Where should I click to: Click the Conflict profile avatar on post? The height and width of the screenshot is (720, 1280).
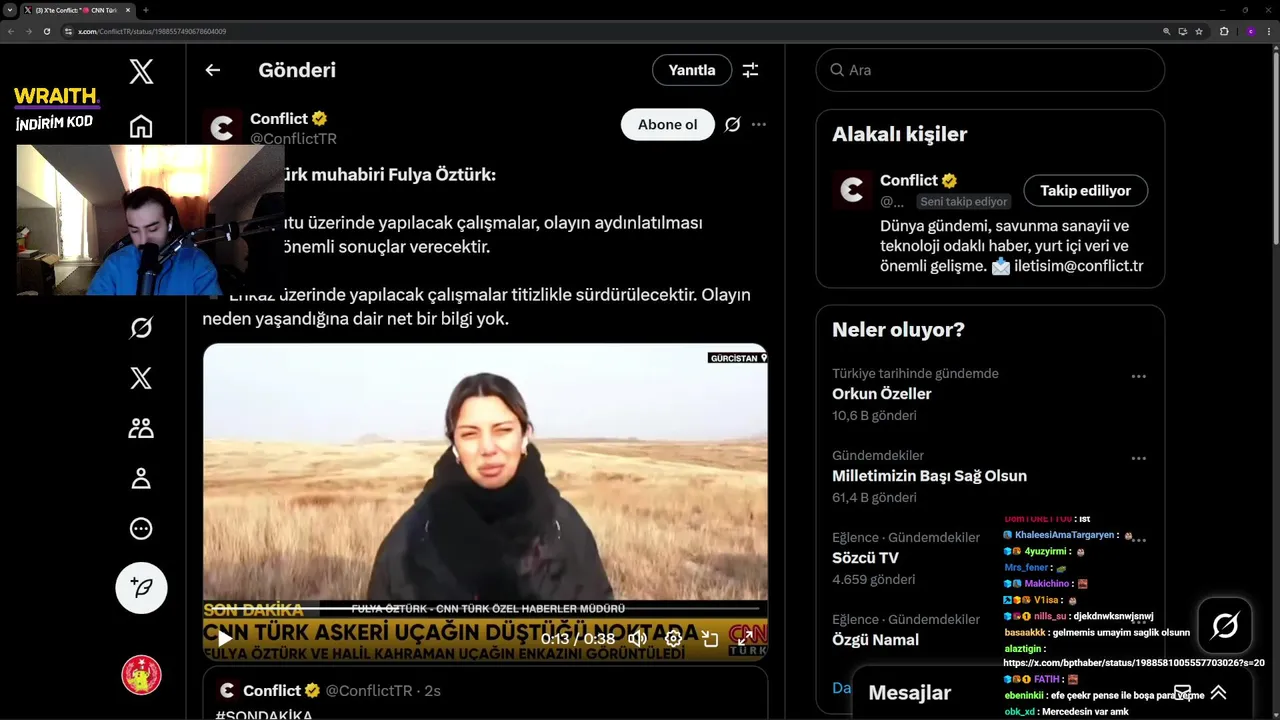222,127
